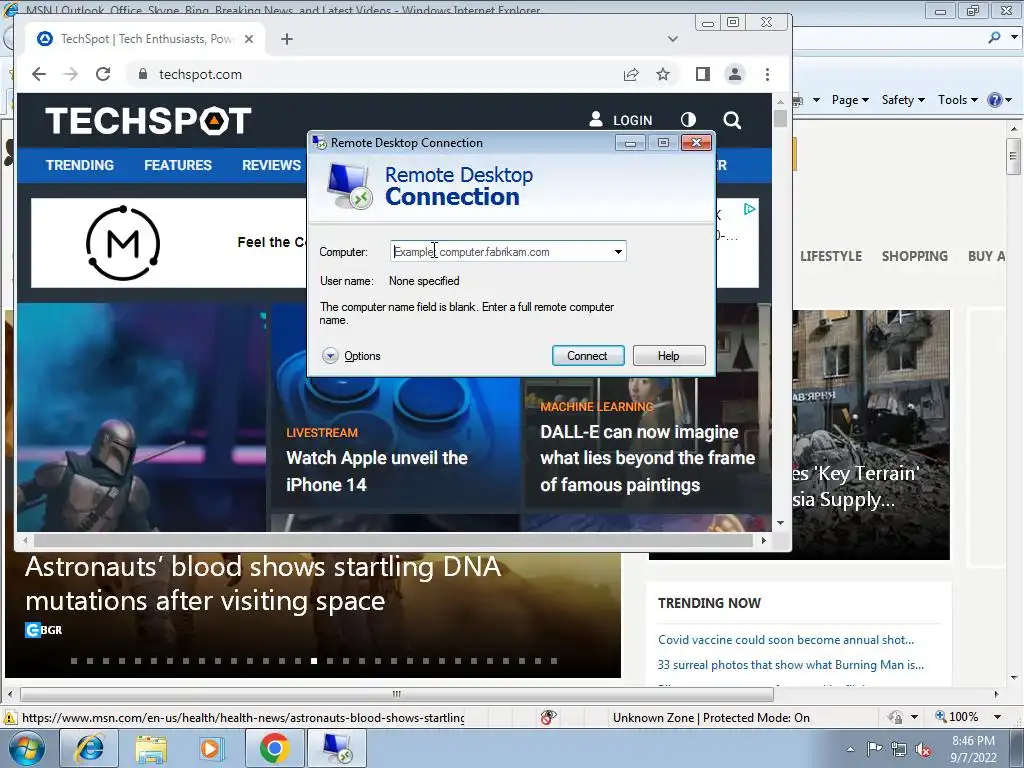Viewport: 1024px width, 768px height.
Task: Click the Internet Explorer help icon
Action: coord(995,100)
